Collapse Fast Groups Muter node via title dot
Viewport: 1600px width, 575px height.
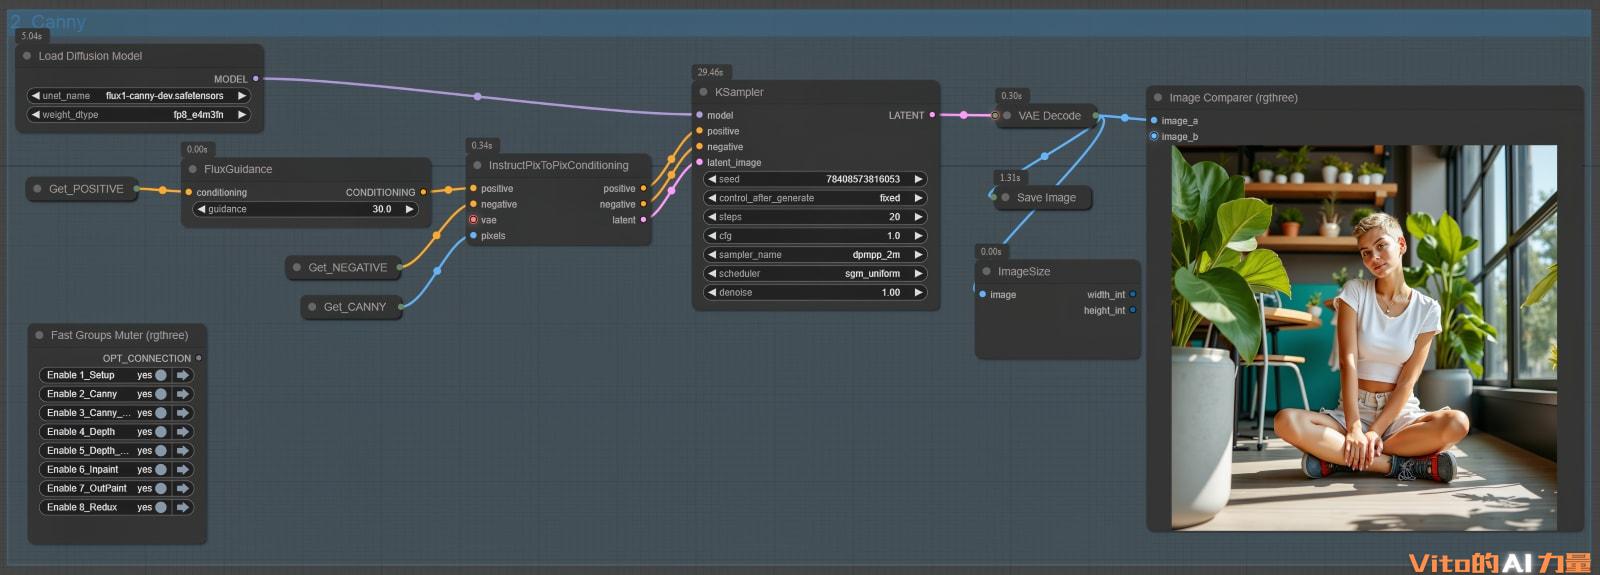tap(40, 335)
